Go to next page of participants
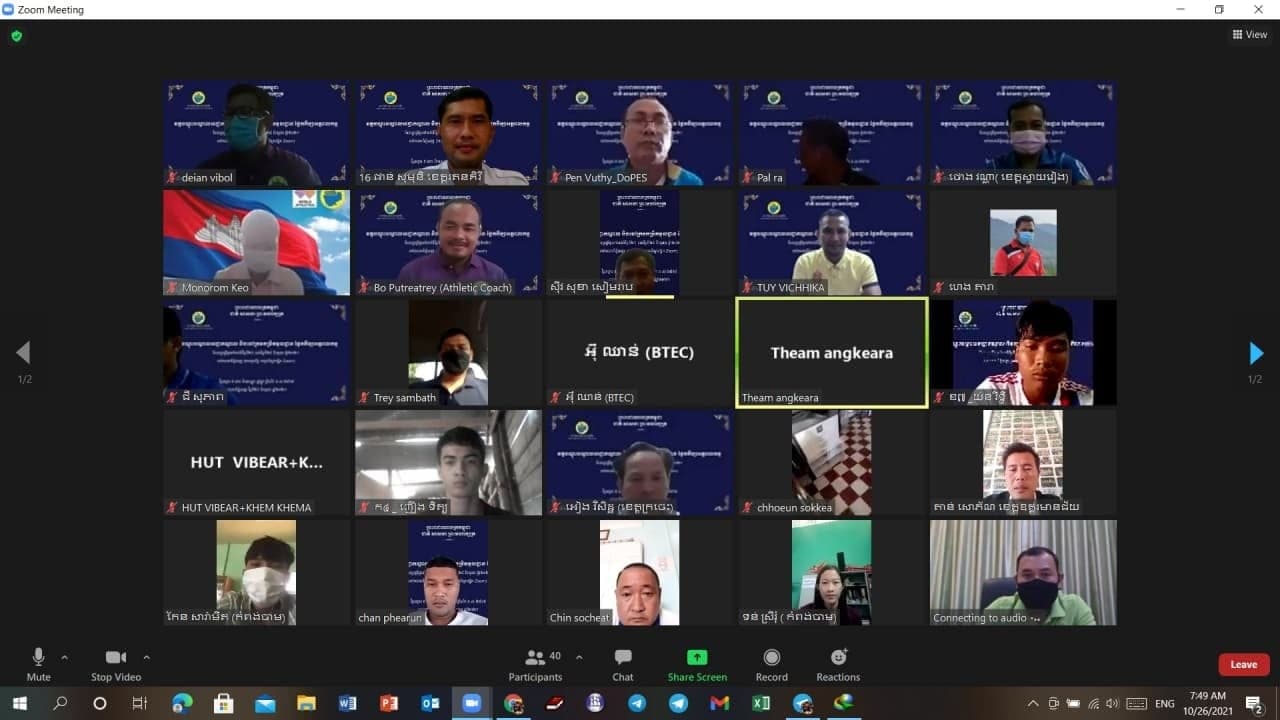Screen dimensions: 1280x720 1256,353
